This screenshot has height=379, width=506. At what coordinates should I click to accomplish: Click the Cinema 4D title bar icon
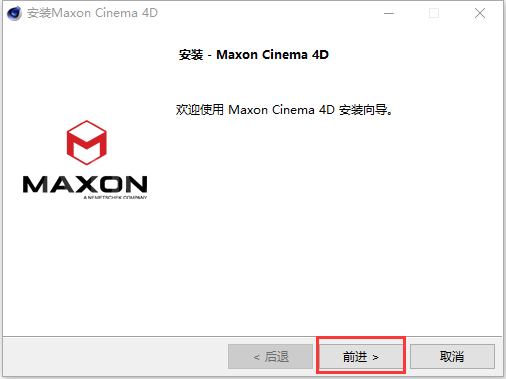(14, 13)
